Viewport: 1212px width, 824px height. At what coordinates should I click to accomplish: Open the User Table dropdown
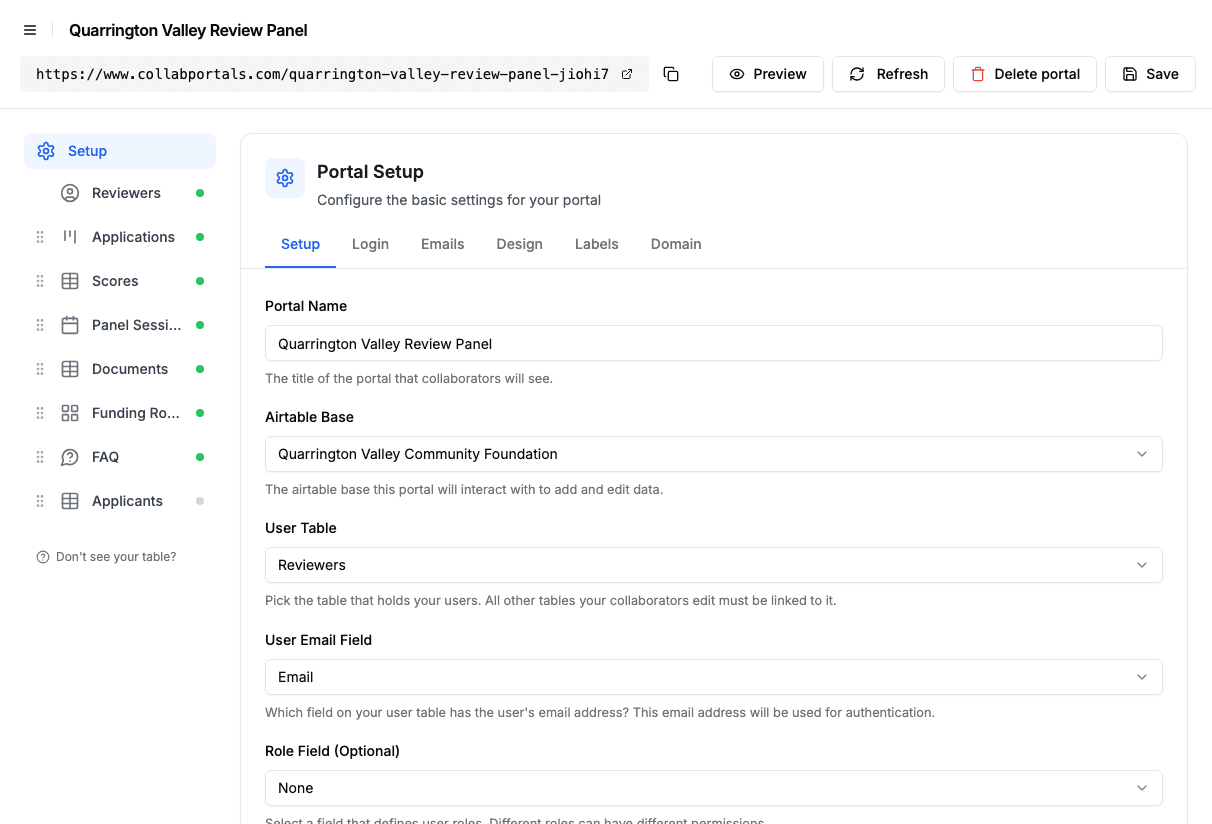coord(714,565)
